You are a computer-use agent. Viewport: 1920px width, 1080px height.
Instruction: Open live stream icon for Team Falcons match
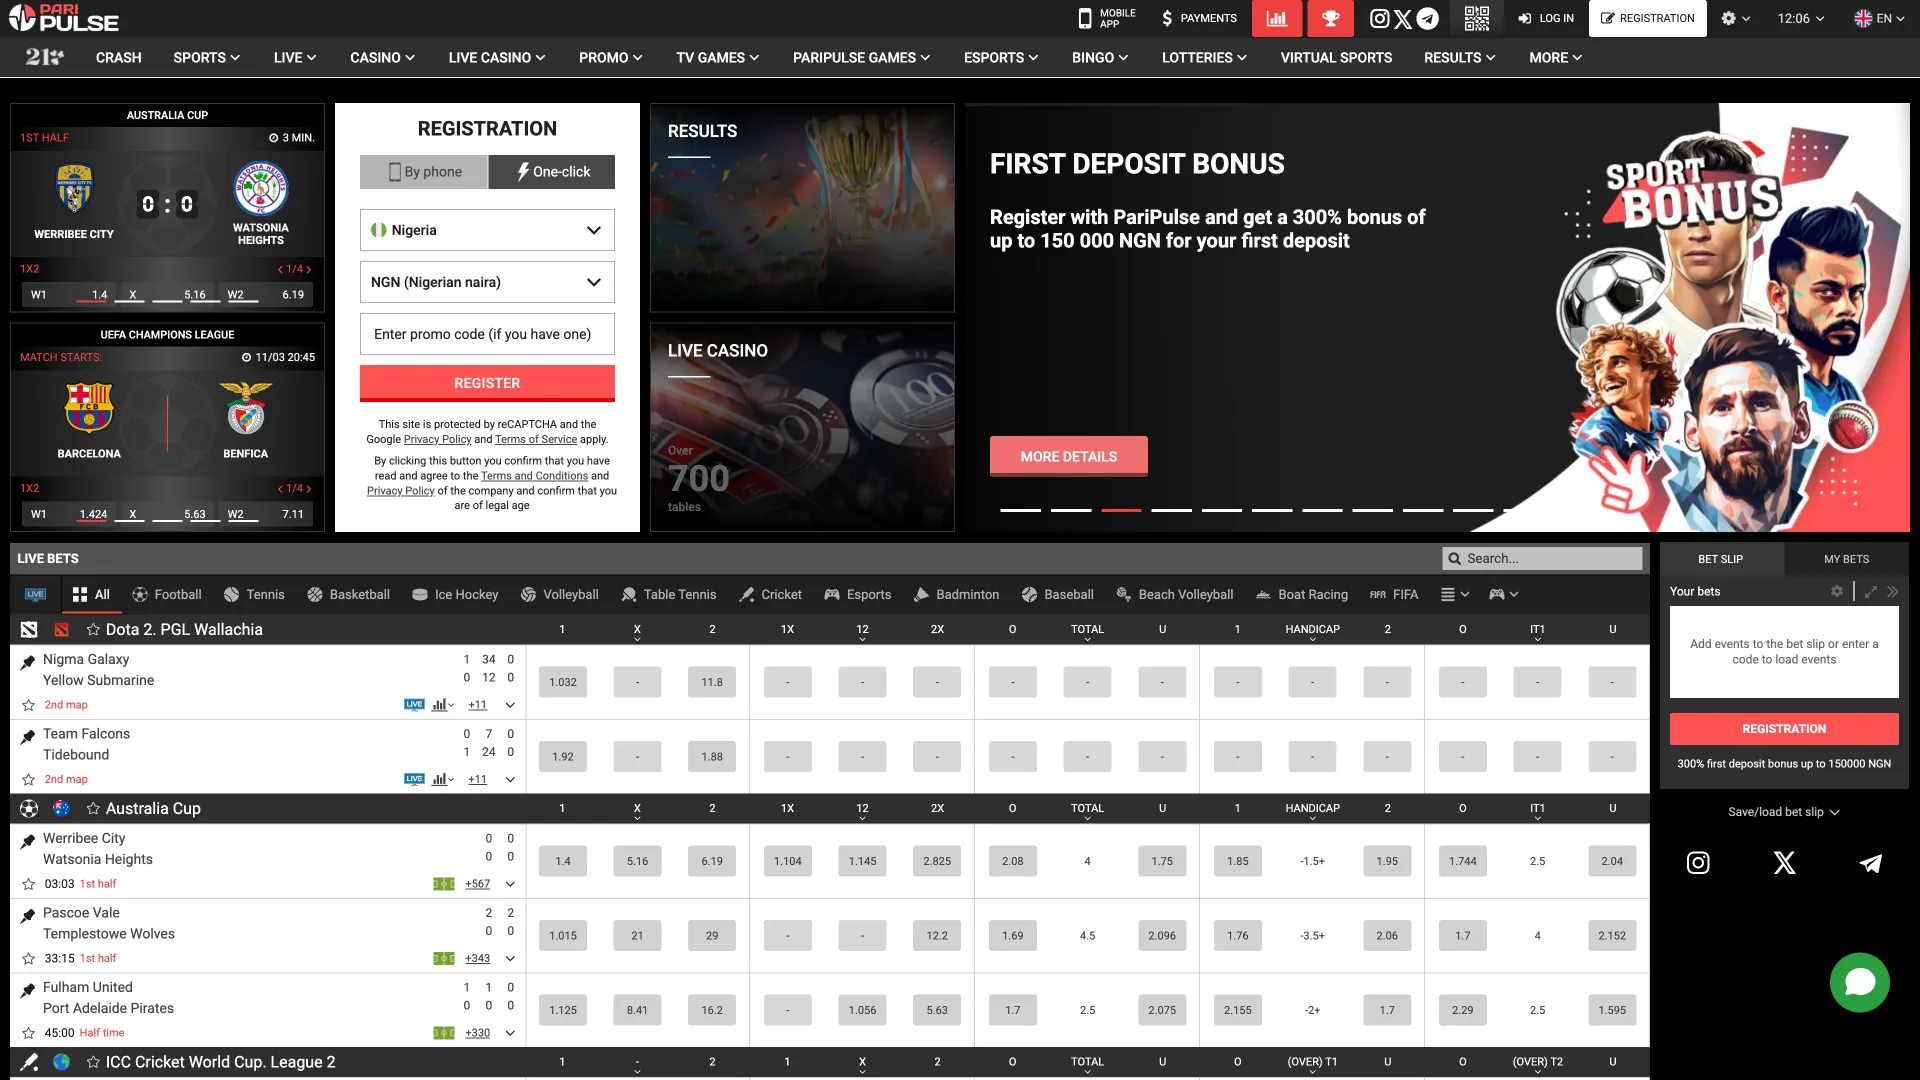coord(414,779)
